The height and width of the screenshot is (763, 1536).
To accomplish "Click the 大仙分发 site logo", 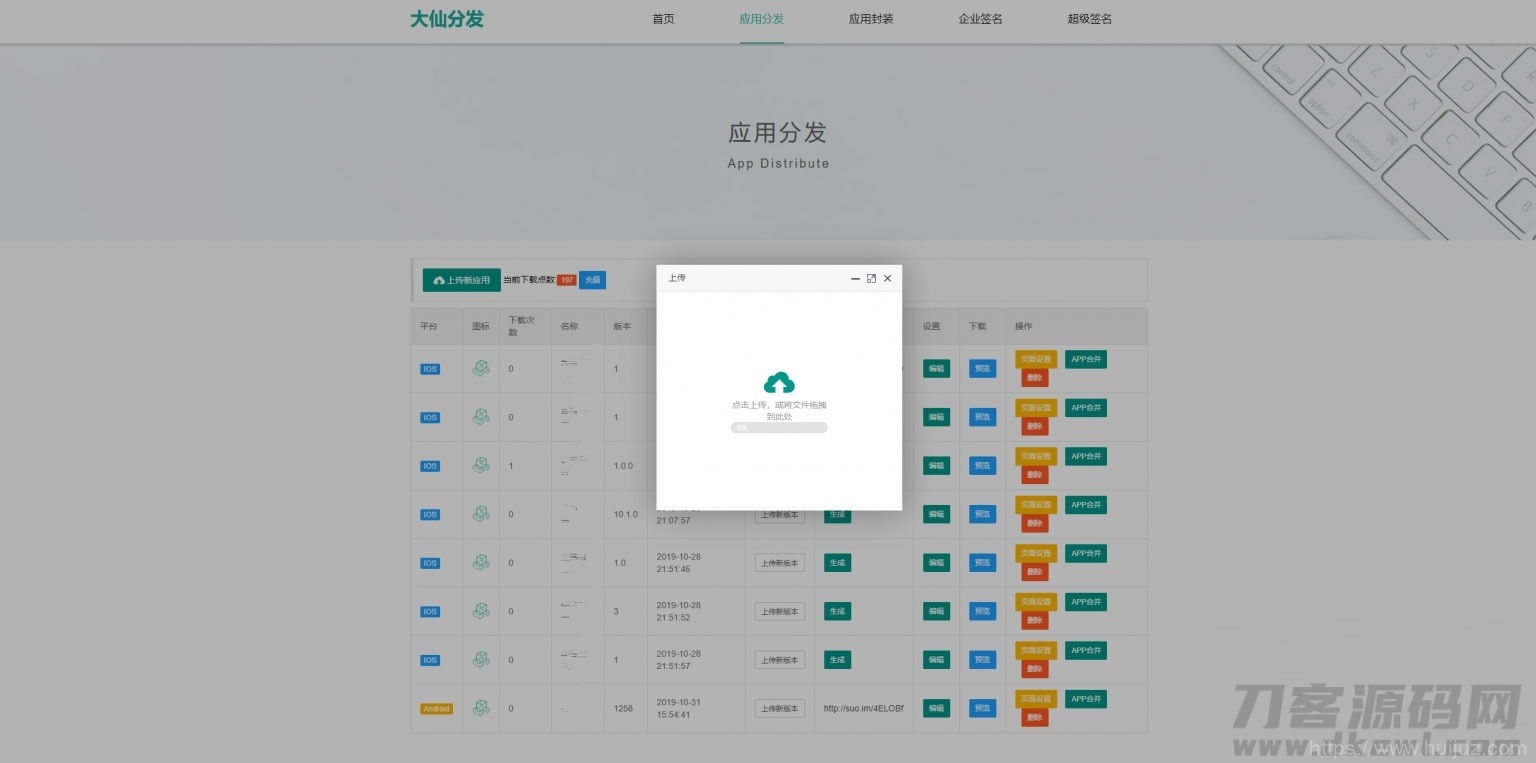I will [447, 19].
